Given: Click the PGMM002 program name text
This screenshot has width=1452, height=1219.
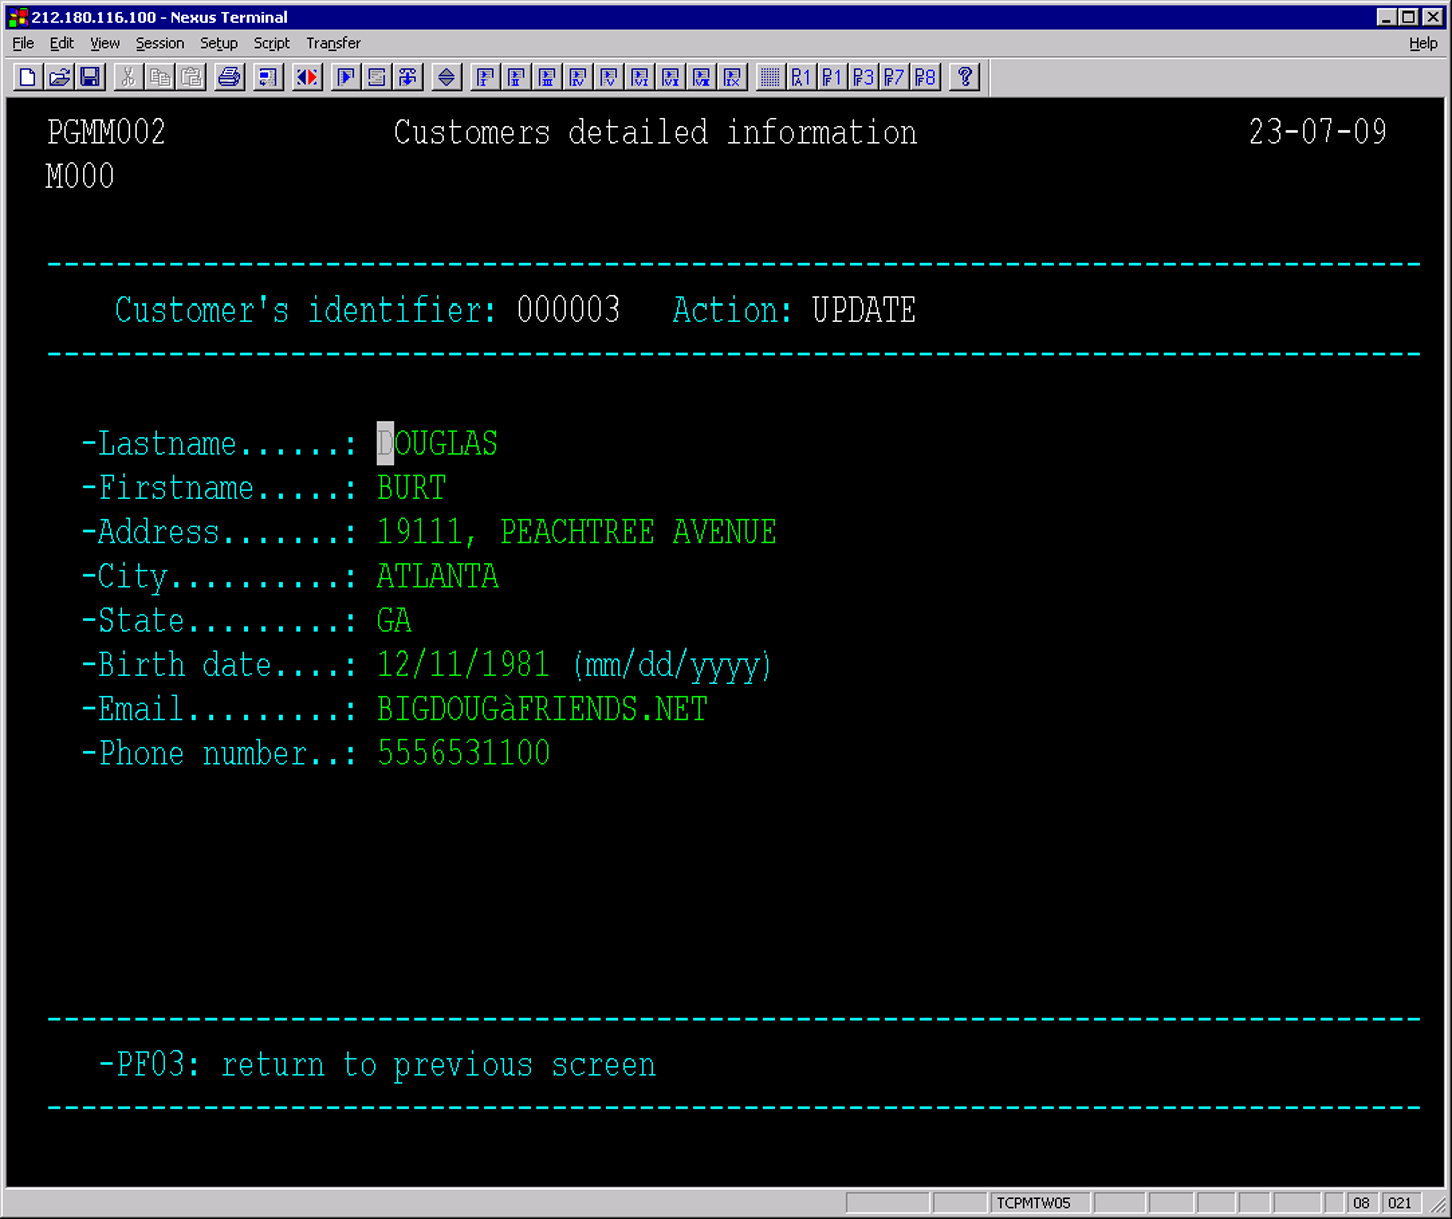Looking at the screenshot, I should coord(106,133).
